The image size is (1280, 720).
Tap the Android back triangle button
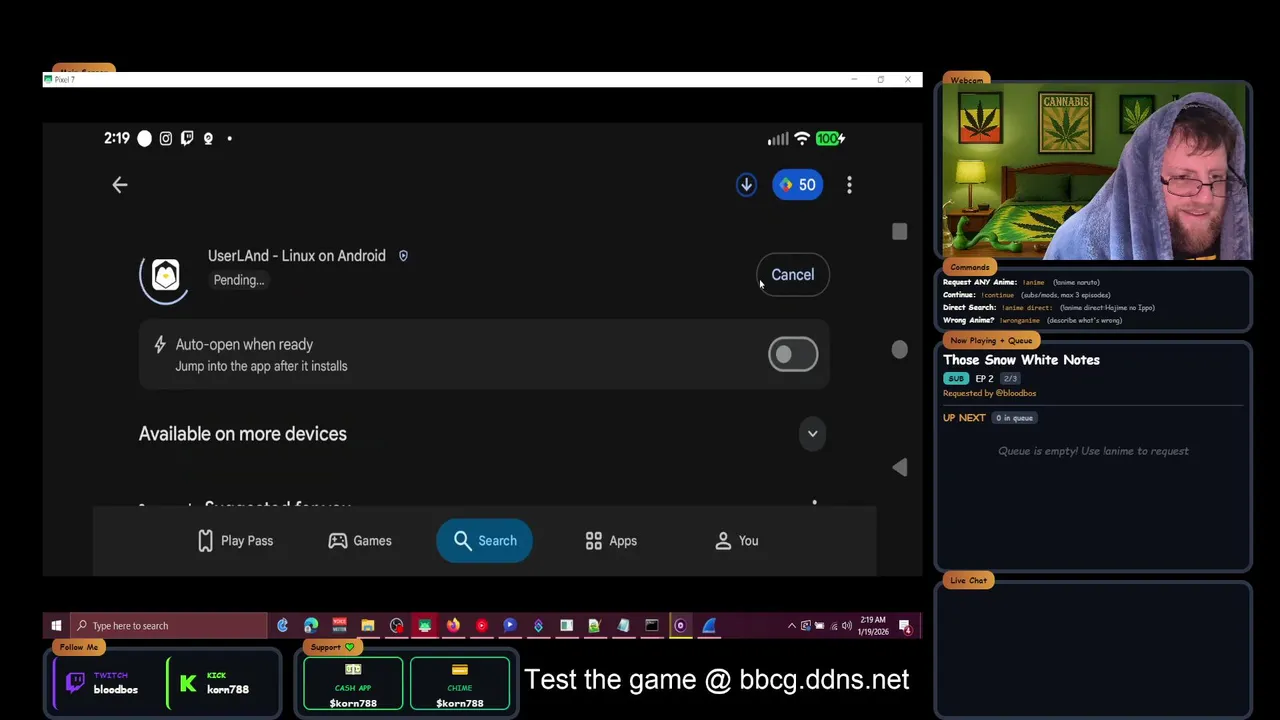click(899, 467)
